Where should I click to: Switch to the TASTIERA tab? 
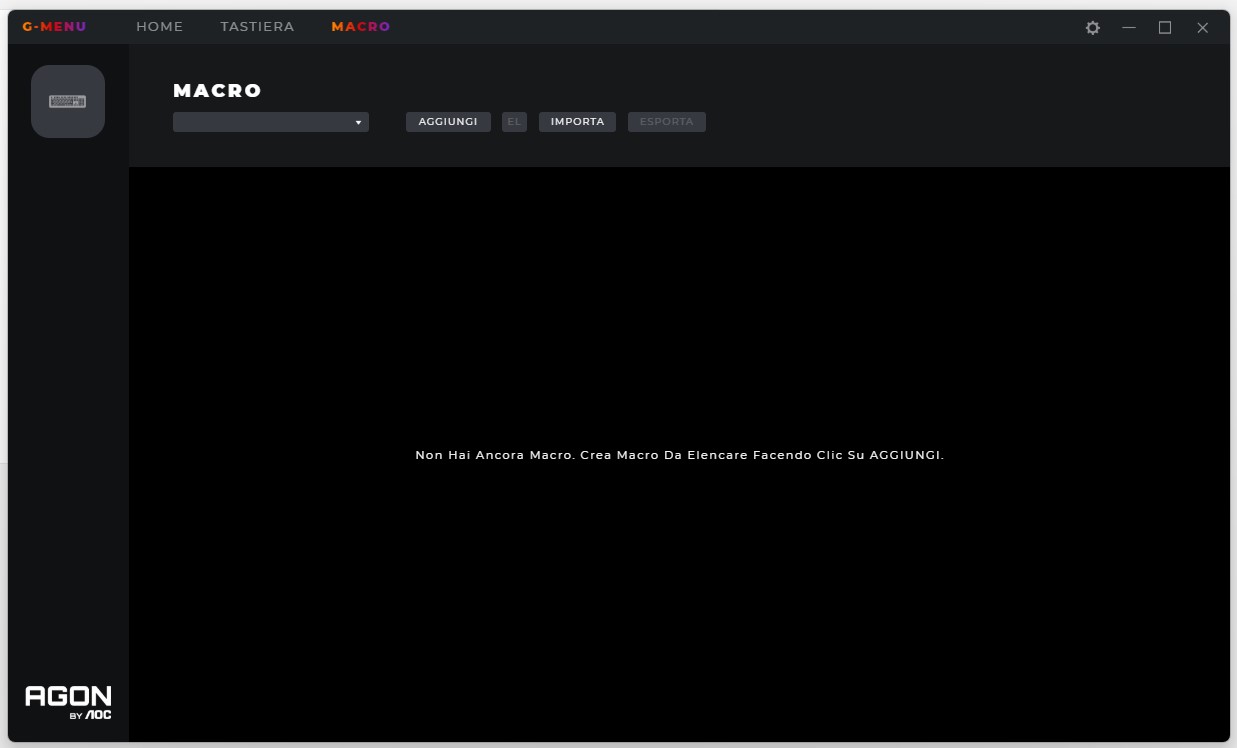257,27
